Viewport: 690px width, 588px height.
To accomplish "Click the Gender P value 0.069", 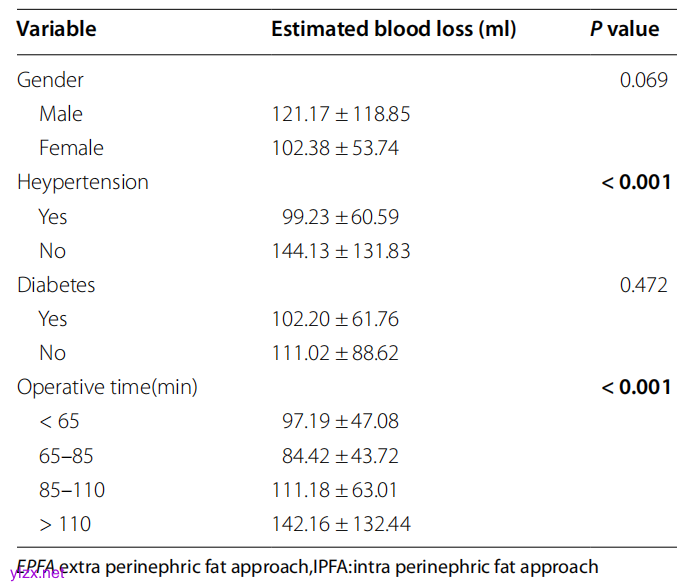I will pyautogui.click(x=644, y=80).
